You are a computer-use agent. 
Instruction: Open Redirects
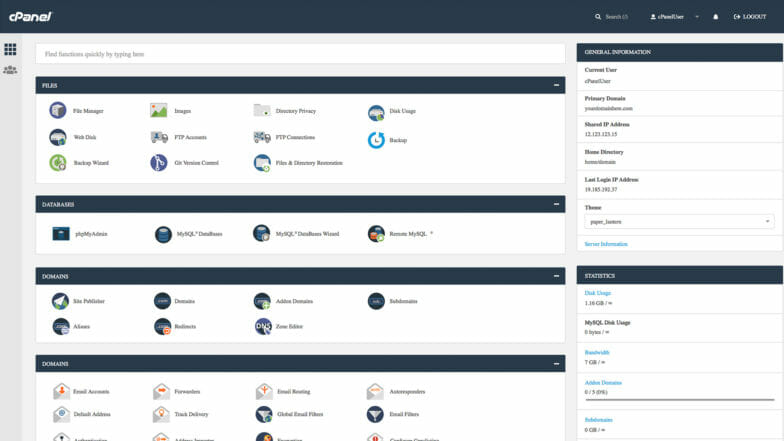tap(162, 326)
